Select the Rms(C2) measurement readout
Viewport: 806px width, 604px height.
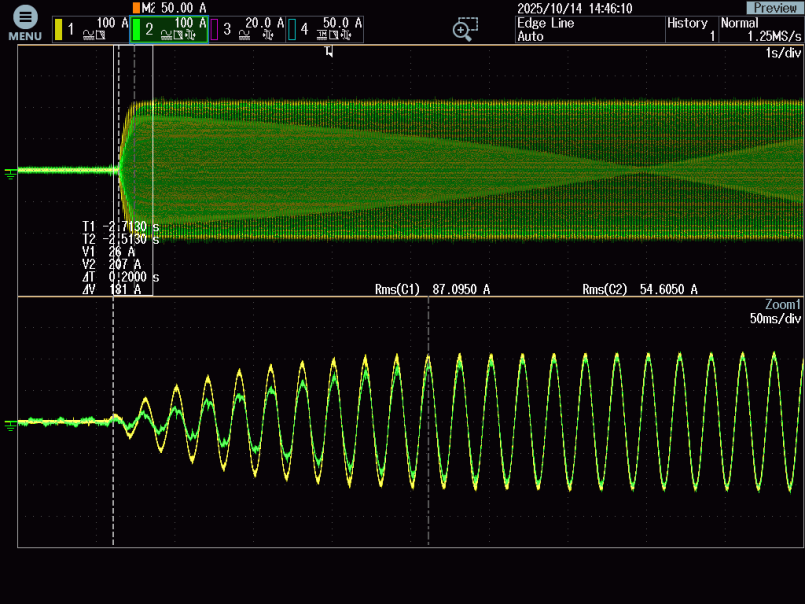click(x=640, y=289)
